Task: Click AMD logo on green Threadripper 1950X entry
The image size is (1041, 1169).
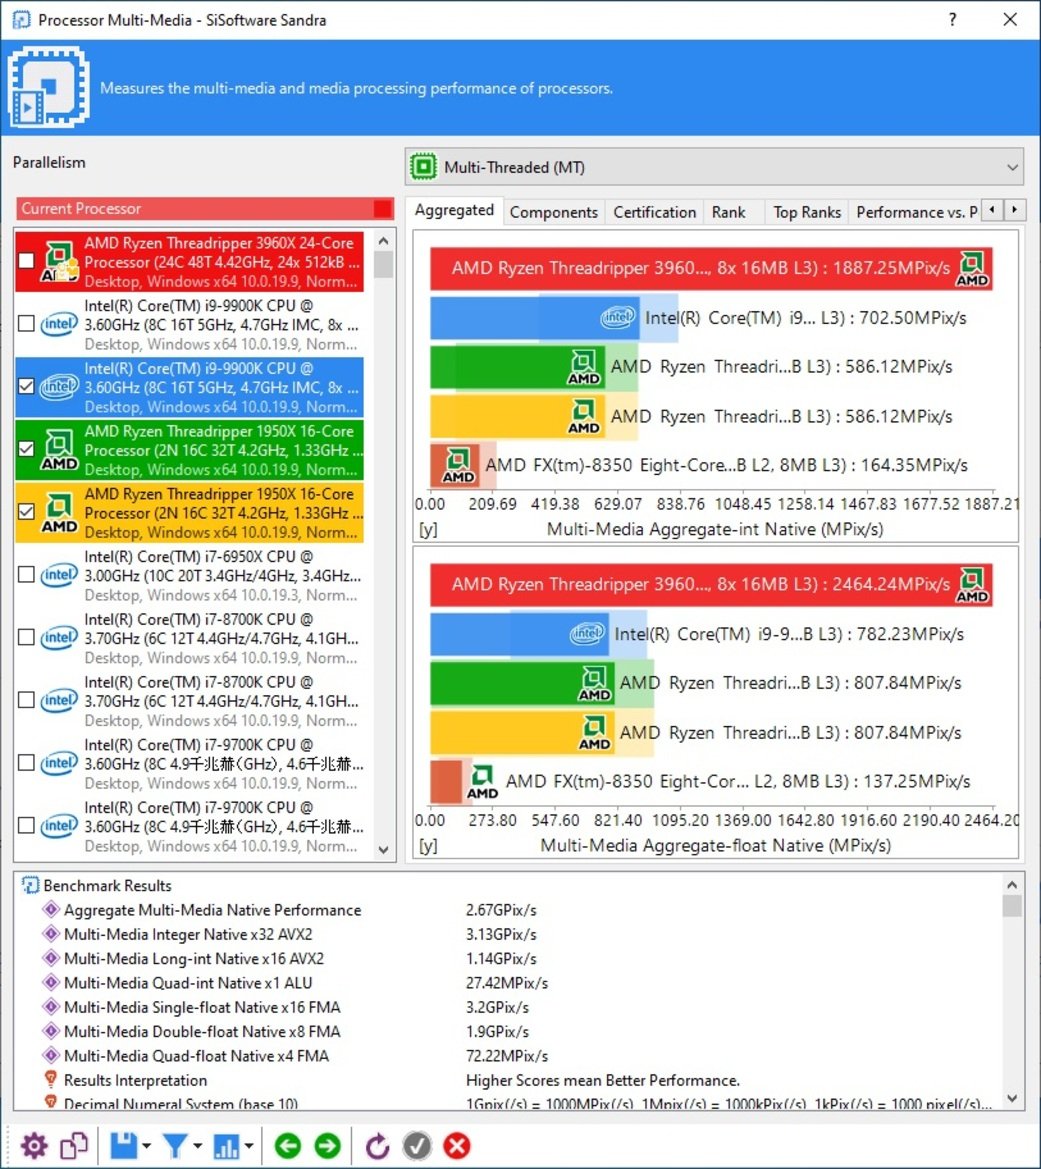Action: pos(59,449)
